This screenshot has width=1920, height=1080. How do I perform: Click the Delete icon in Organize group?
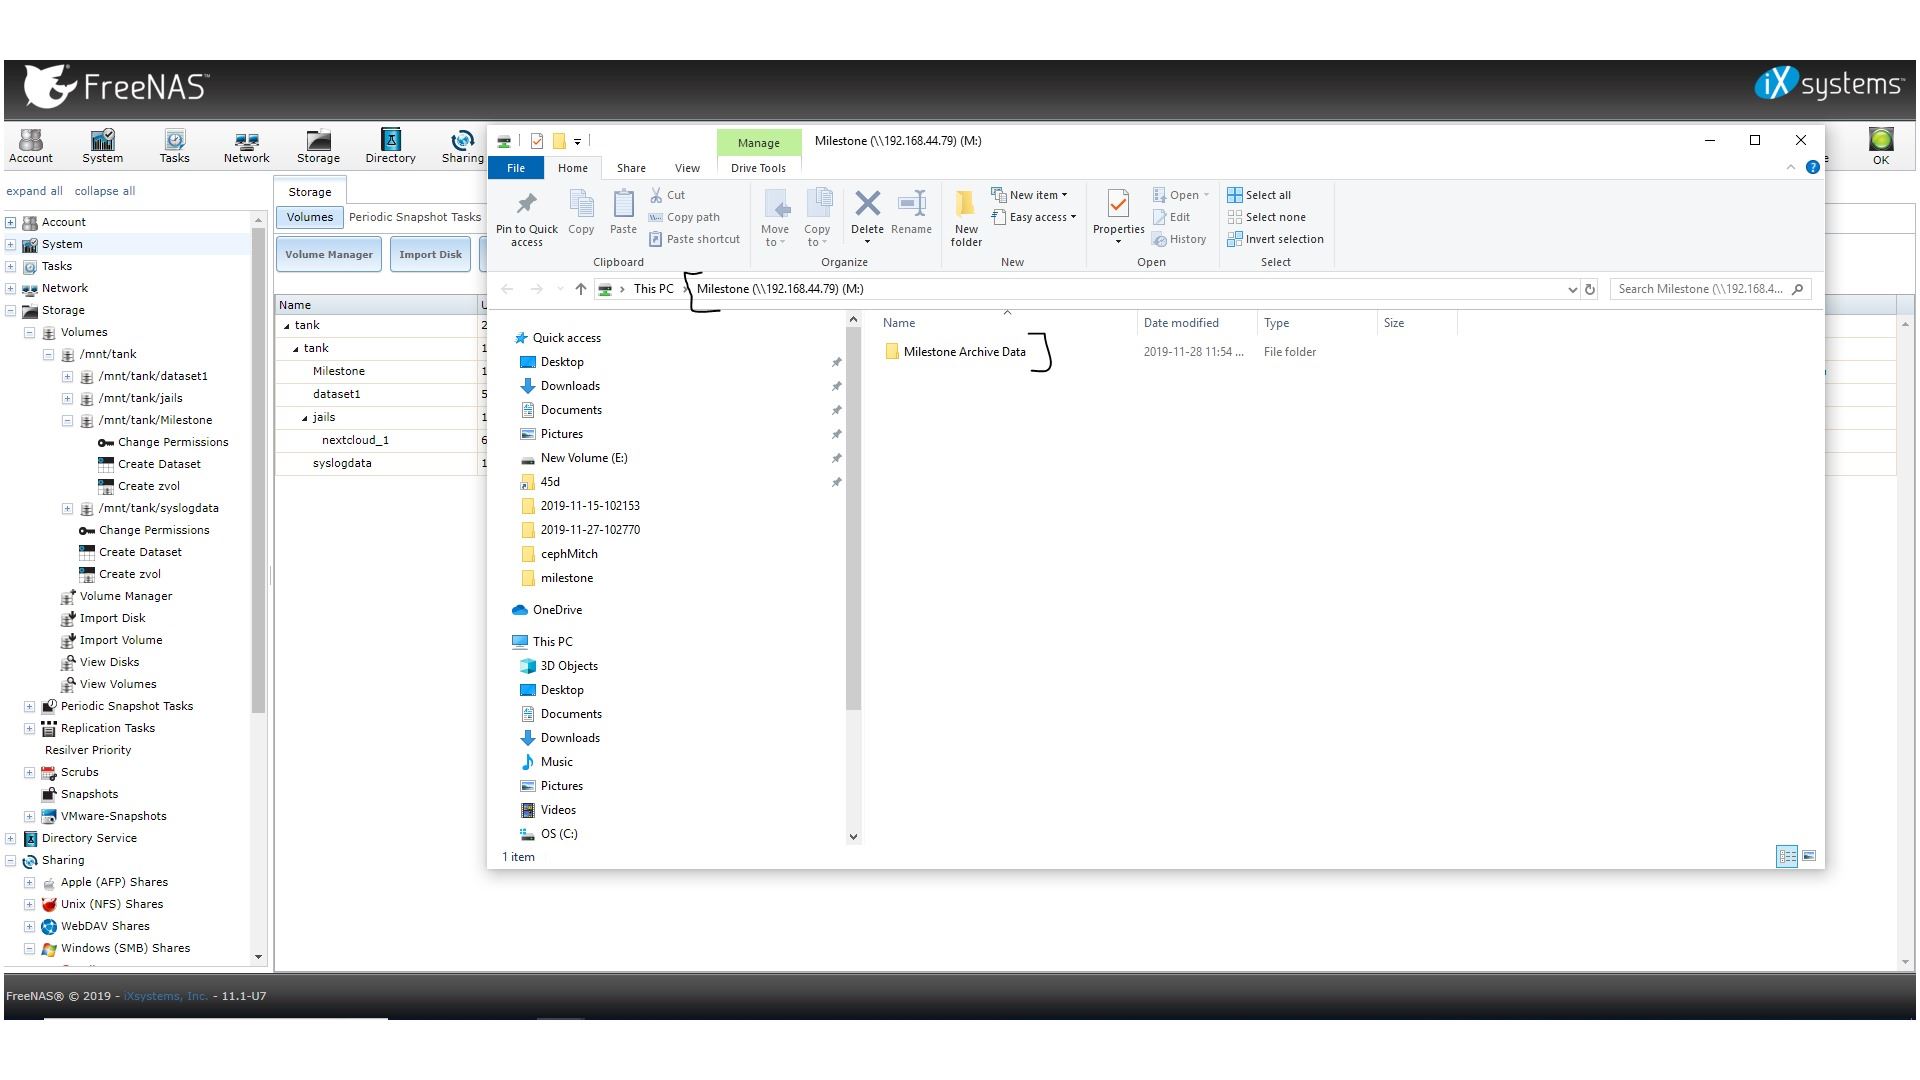pyautogui.click(x=867, y=213)
